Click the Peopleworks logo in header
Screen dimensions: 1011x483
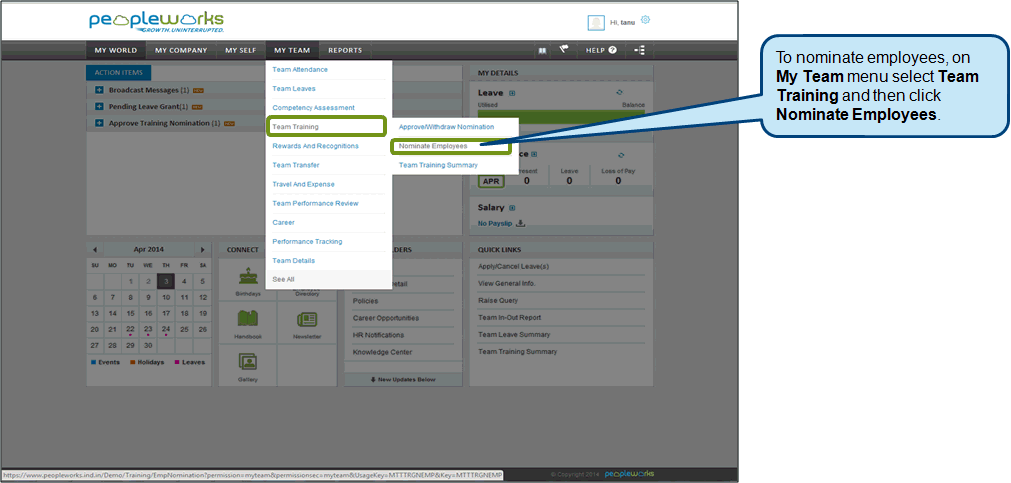(x=156, y=21)
